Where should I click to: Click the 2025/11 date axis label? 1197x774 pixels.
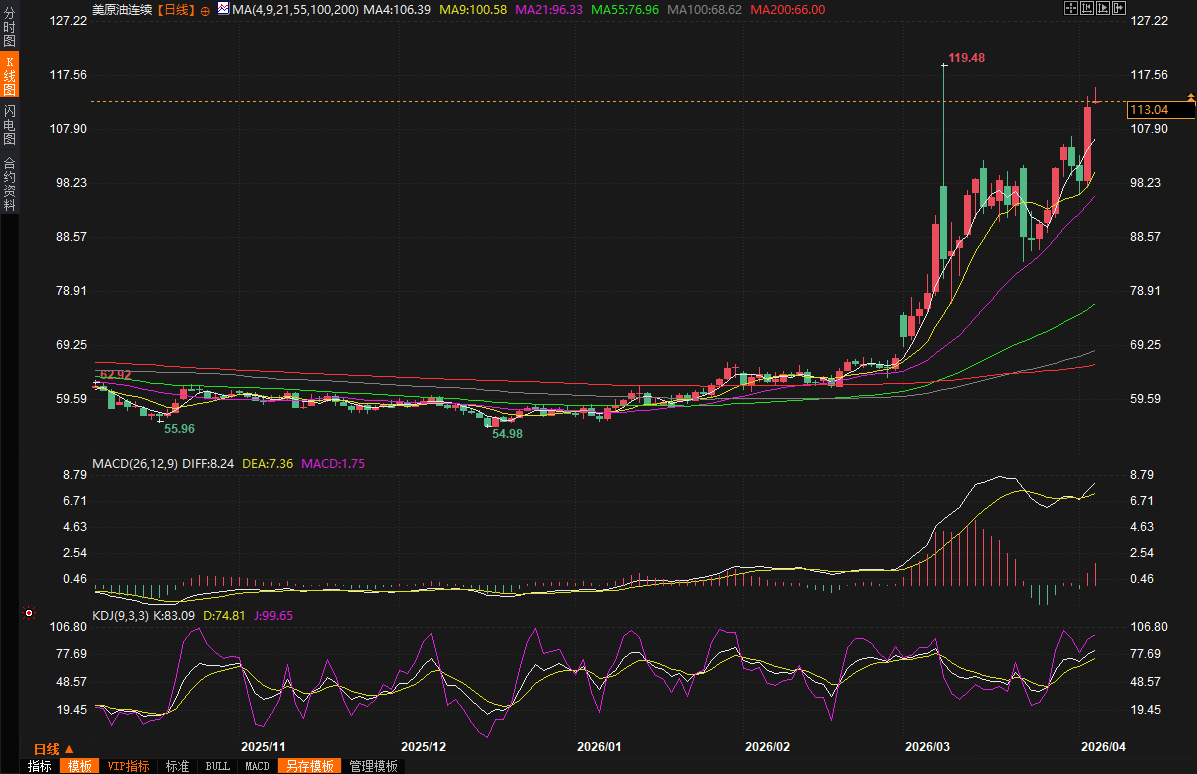pyautogui.click(x=263, y=747)
